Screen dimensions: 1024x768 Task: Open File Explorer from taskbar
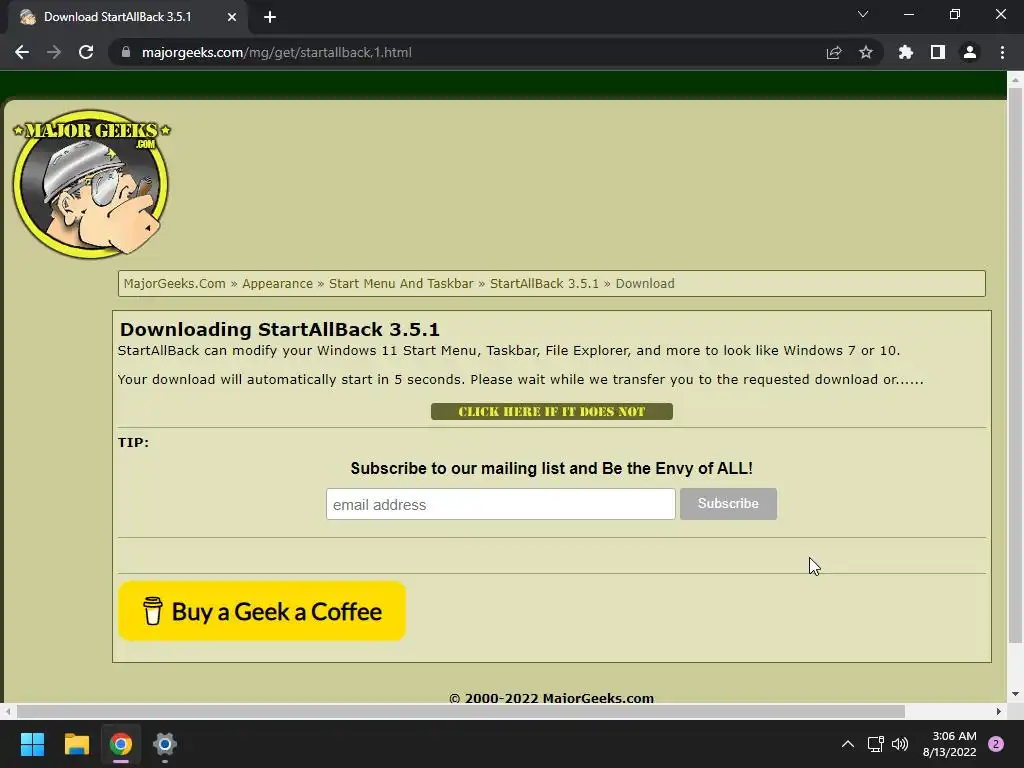tap(76, 744)
